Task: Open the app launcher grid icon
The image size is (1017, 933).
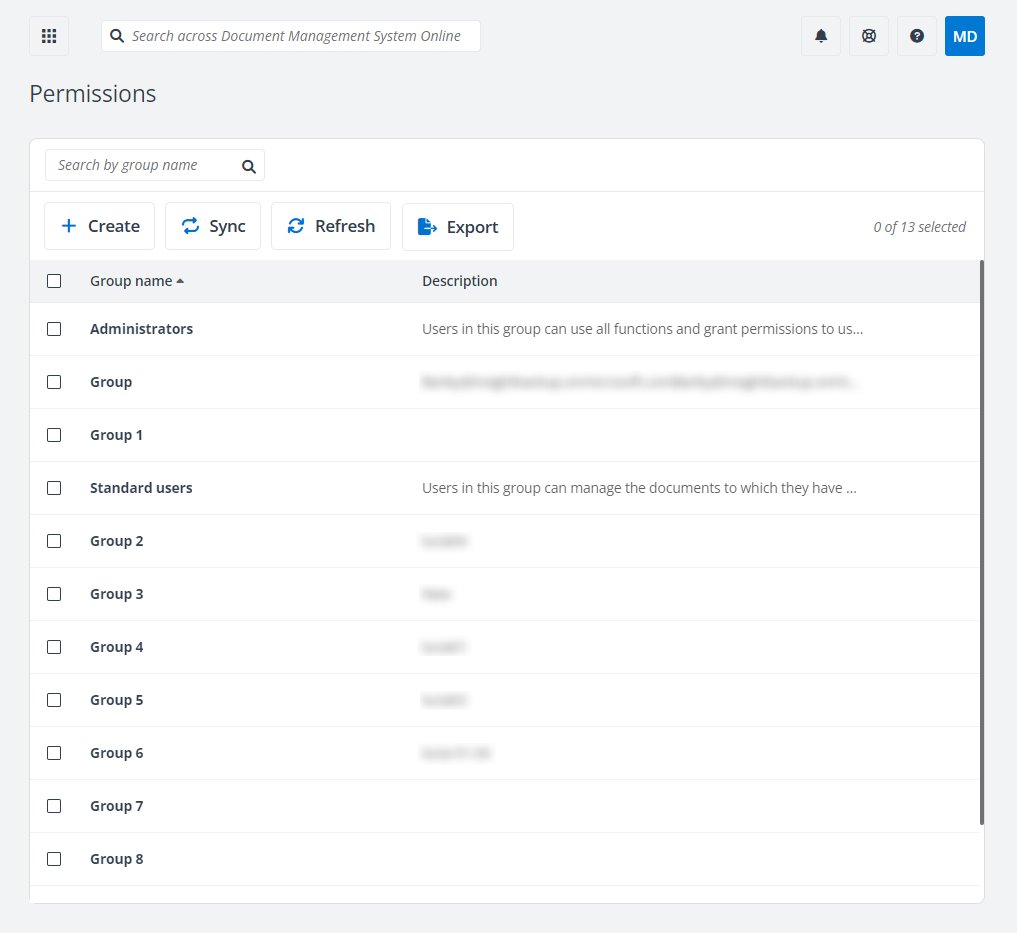Action: tap(48, 36)
